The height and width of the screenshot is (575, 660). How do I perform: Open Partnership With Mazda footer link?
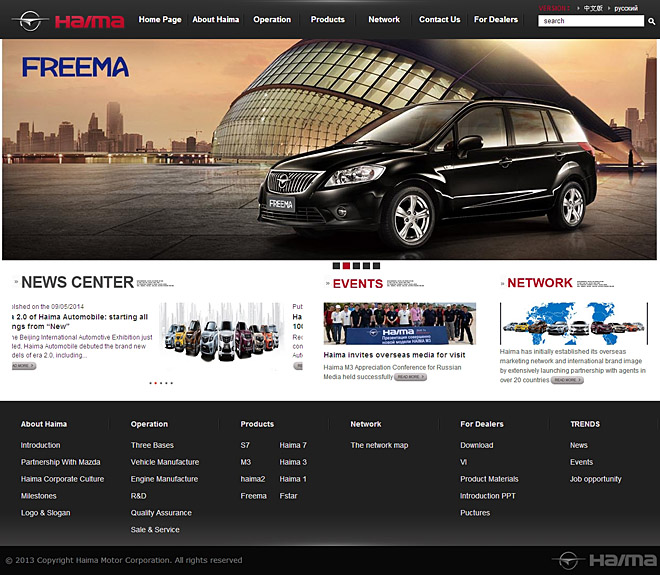(60, 462)
